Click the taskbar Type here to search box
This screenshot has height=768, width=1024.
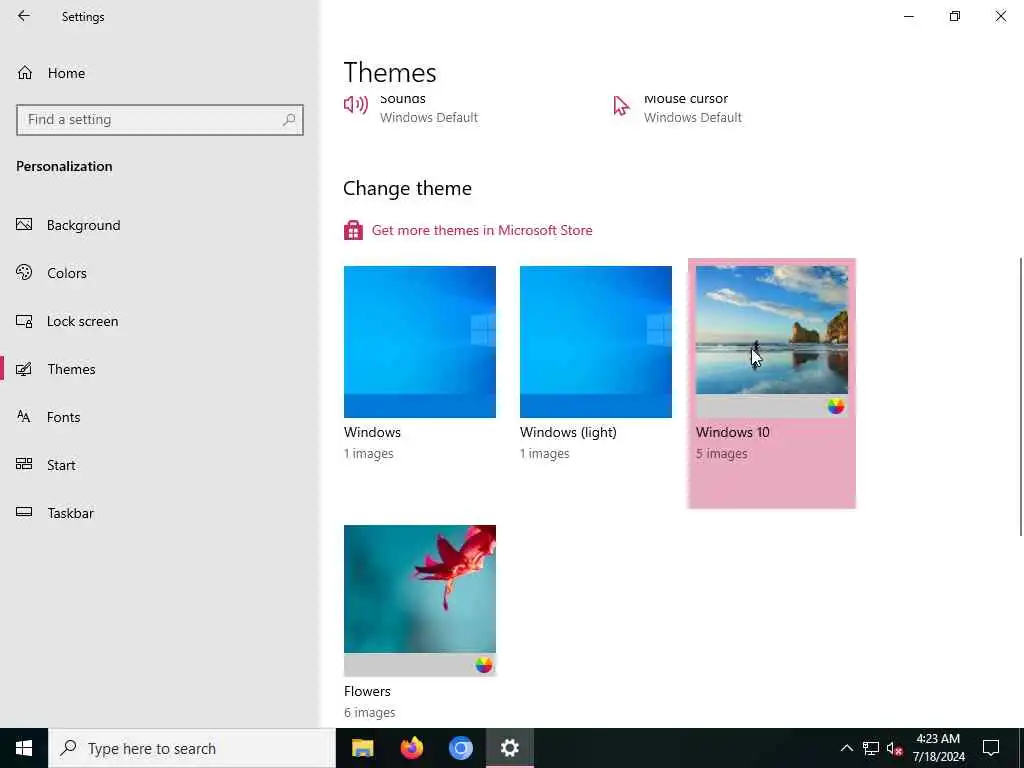[191, 748]
